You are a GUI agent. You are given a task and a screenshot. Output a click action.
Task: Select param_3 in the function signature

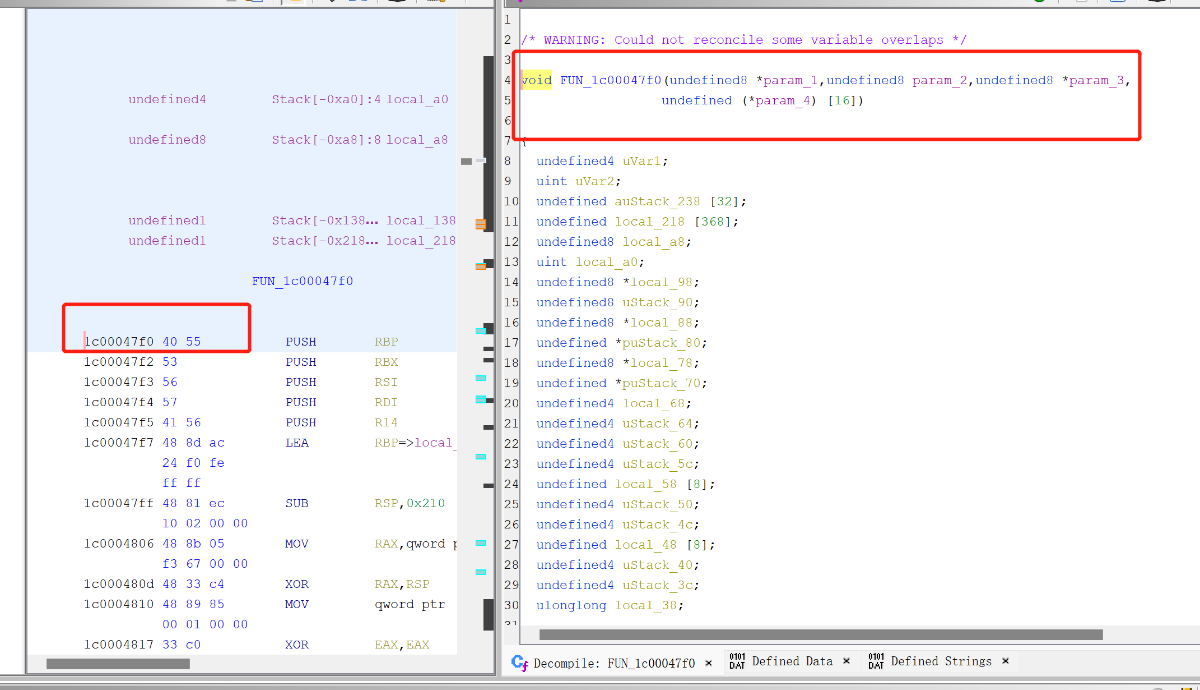click(1095, 80)
